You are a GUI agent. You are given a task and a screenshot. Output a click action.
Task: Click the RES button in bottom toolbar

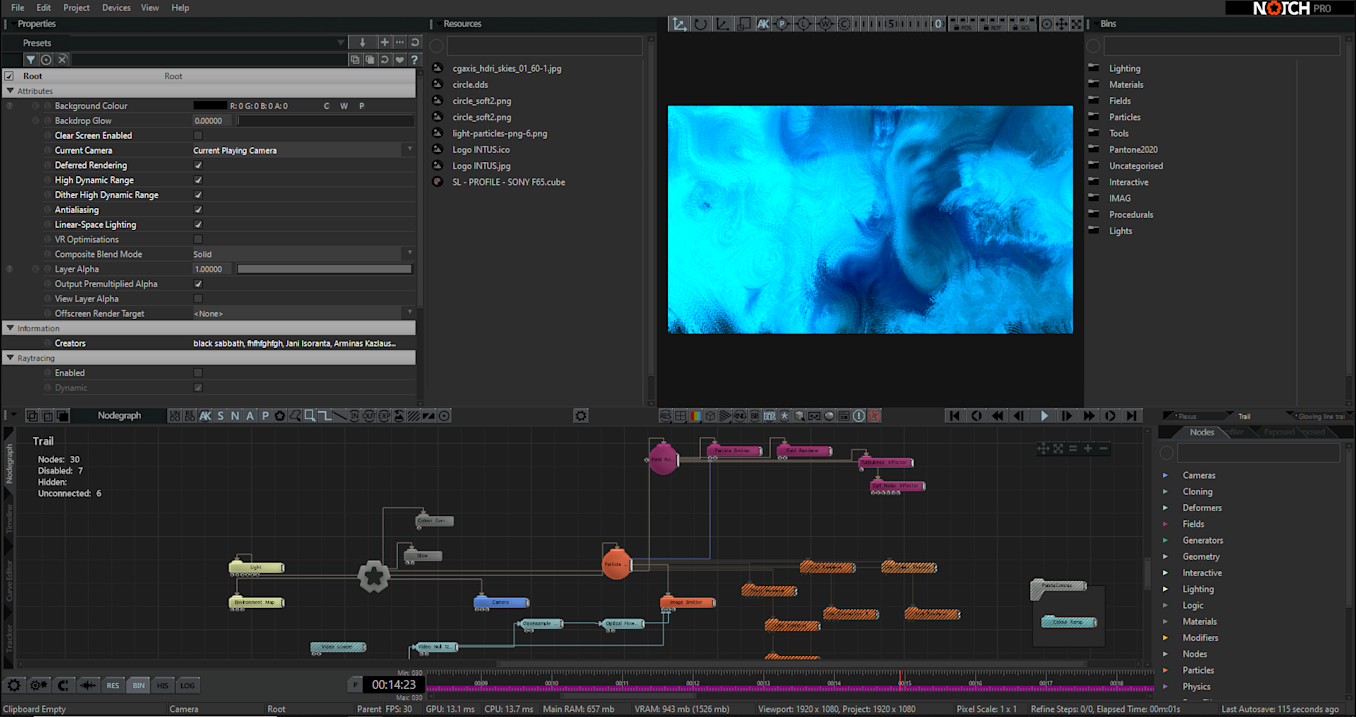(x=113, y=685)
